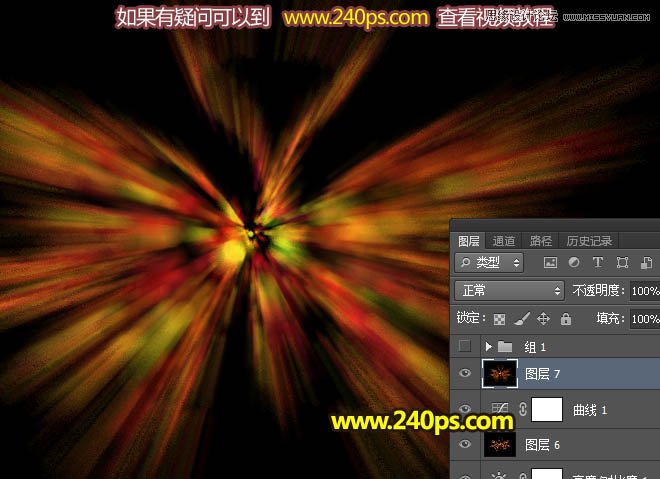Select the 图层 7 layer thumbnail
The image size is (660, 479).
(497, 373)
